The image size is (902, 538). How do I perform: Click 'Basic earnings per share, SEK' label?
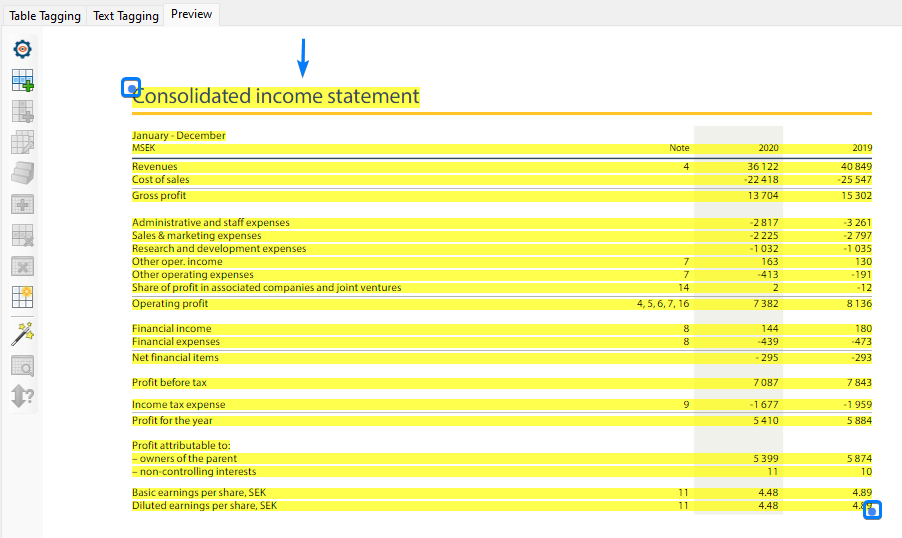[198, 493]
